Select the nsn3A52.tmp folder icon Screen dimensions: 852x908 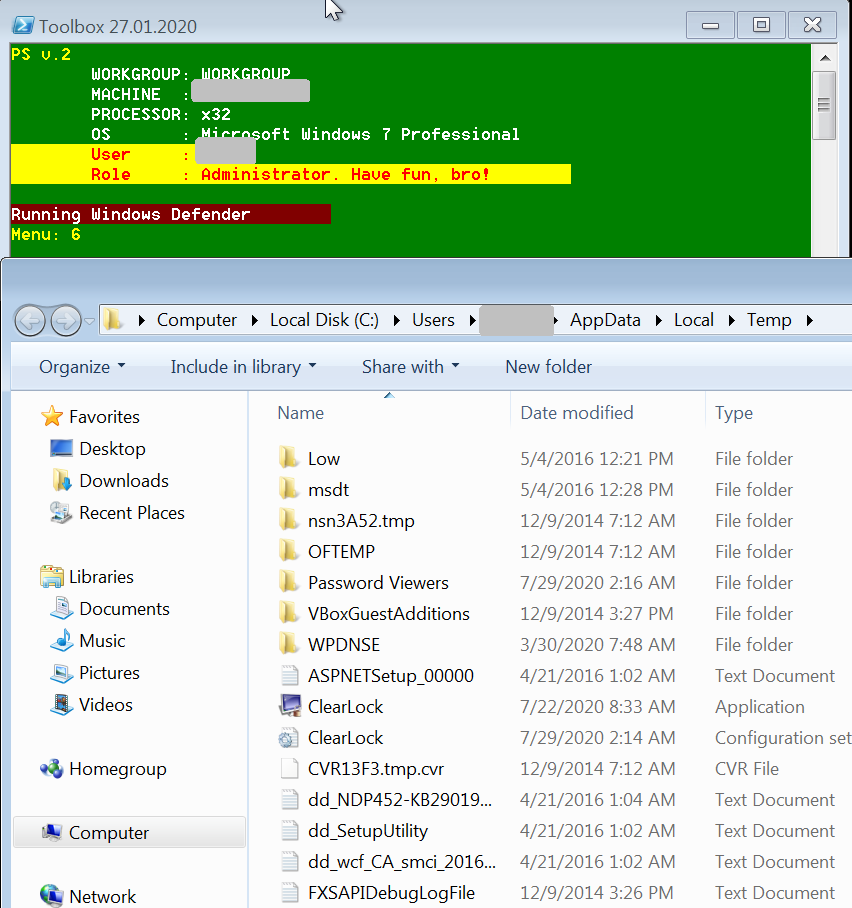click(x=289, y=520)
